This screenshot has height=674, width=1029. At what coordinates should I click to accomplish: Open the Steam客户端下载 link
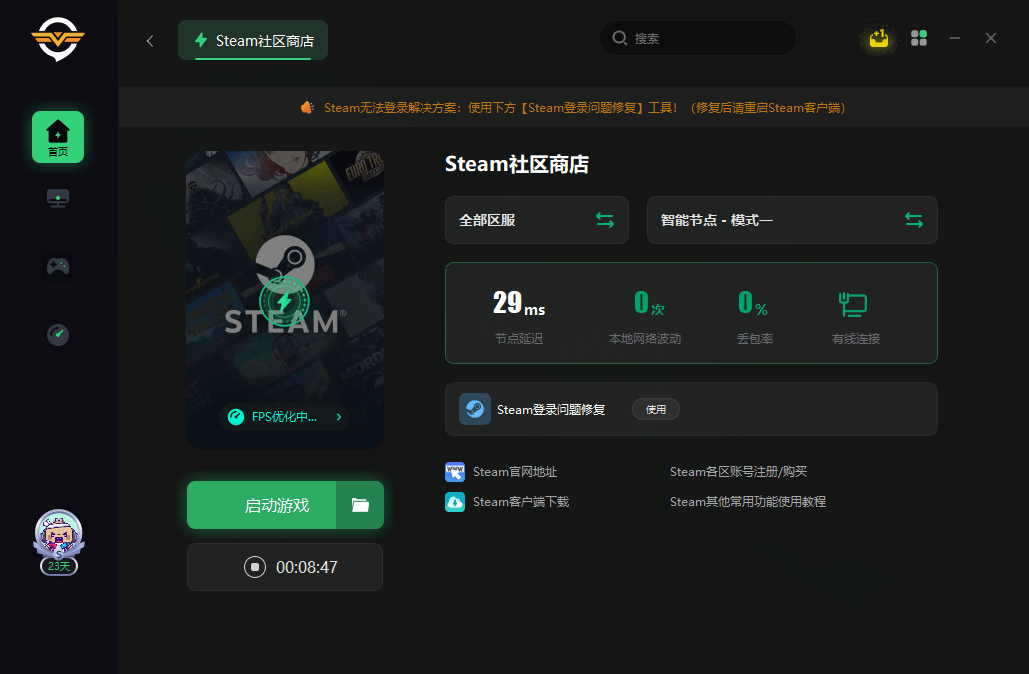pos(520,502)
